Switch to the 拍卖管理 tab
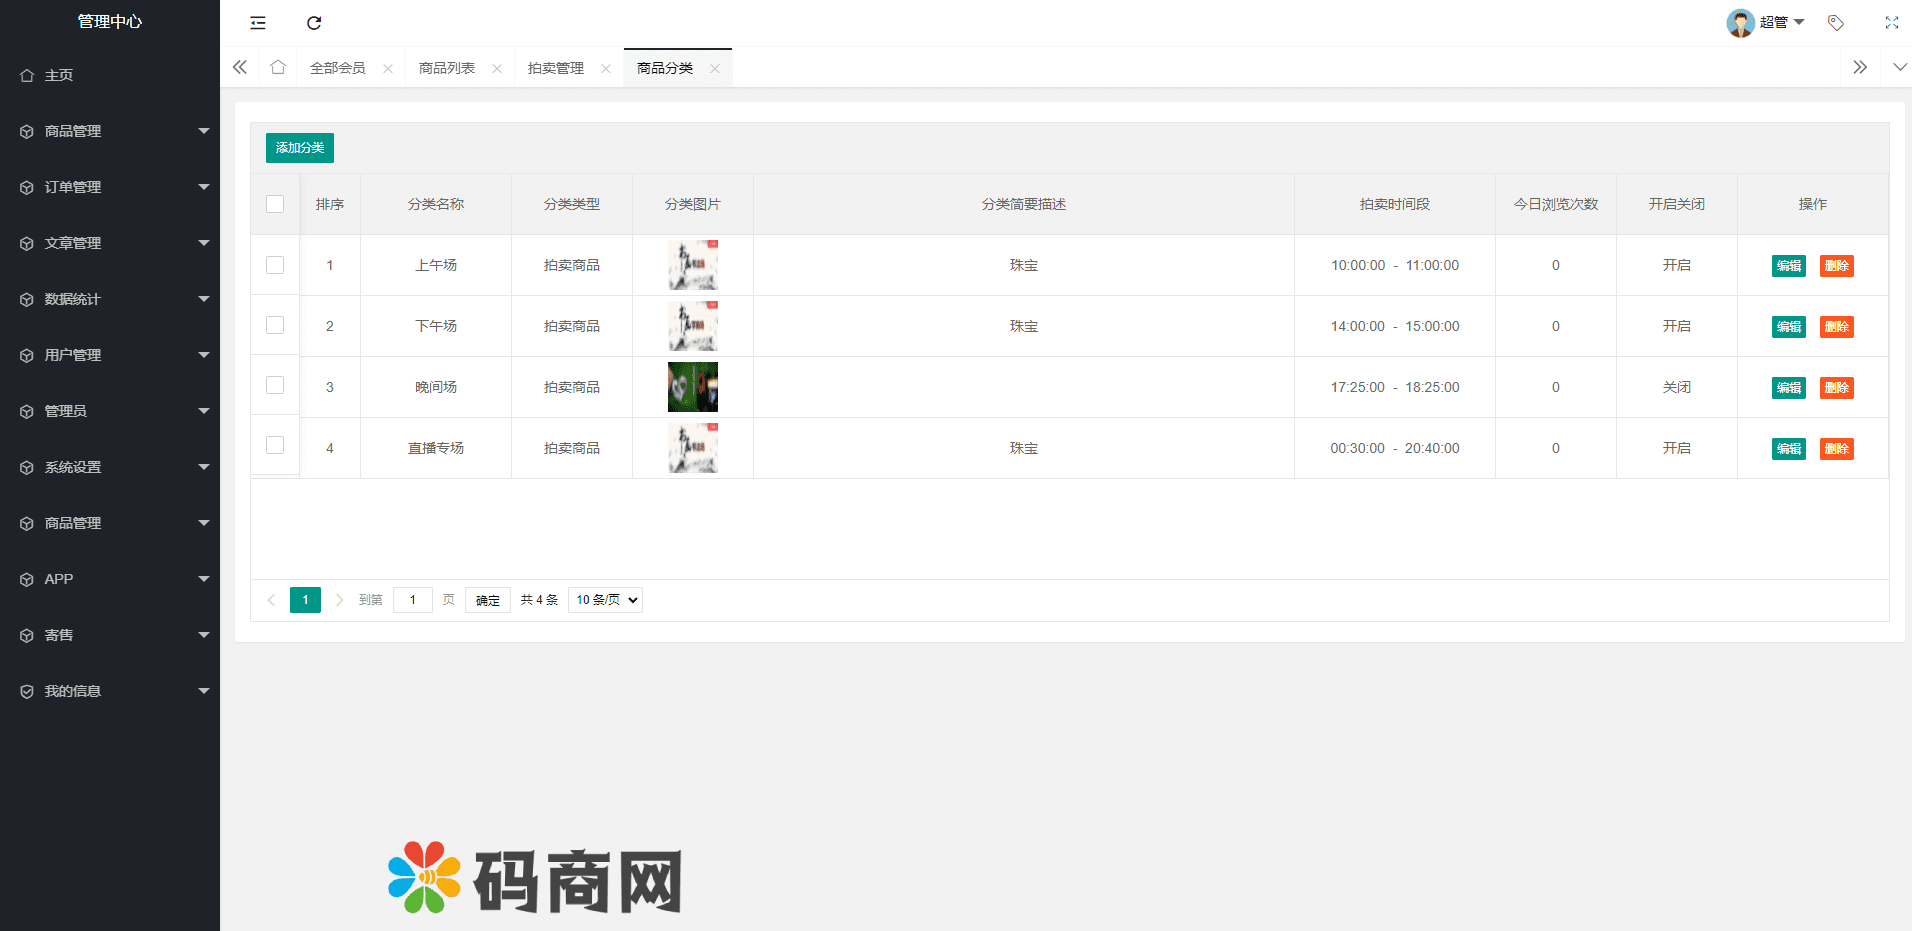 pos(556,68)
